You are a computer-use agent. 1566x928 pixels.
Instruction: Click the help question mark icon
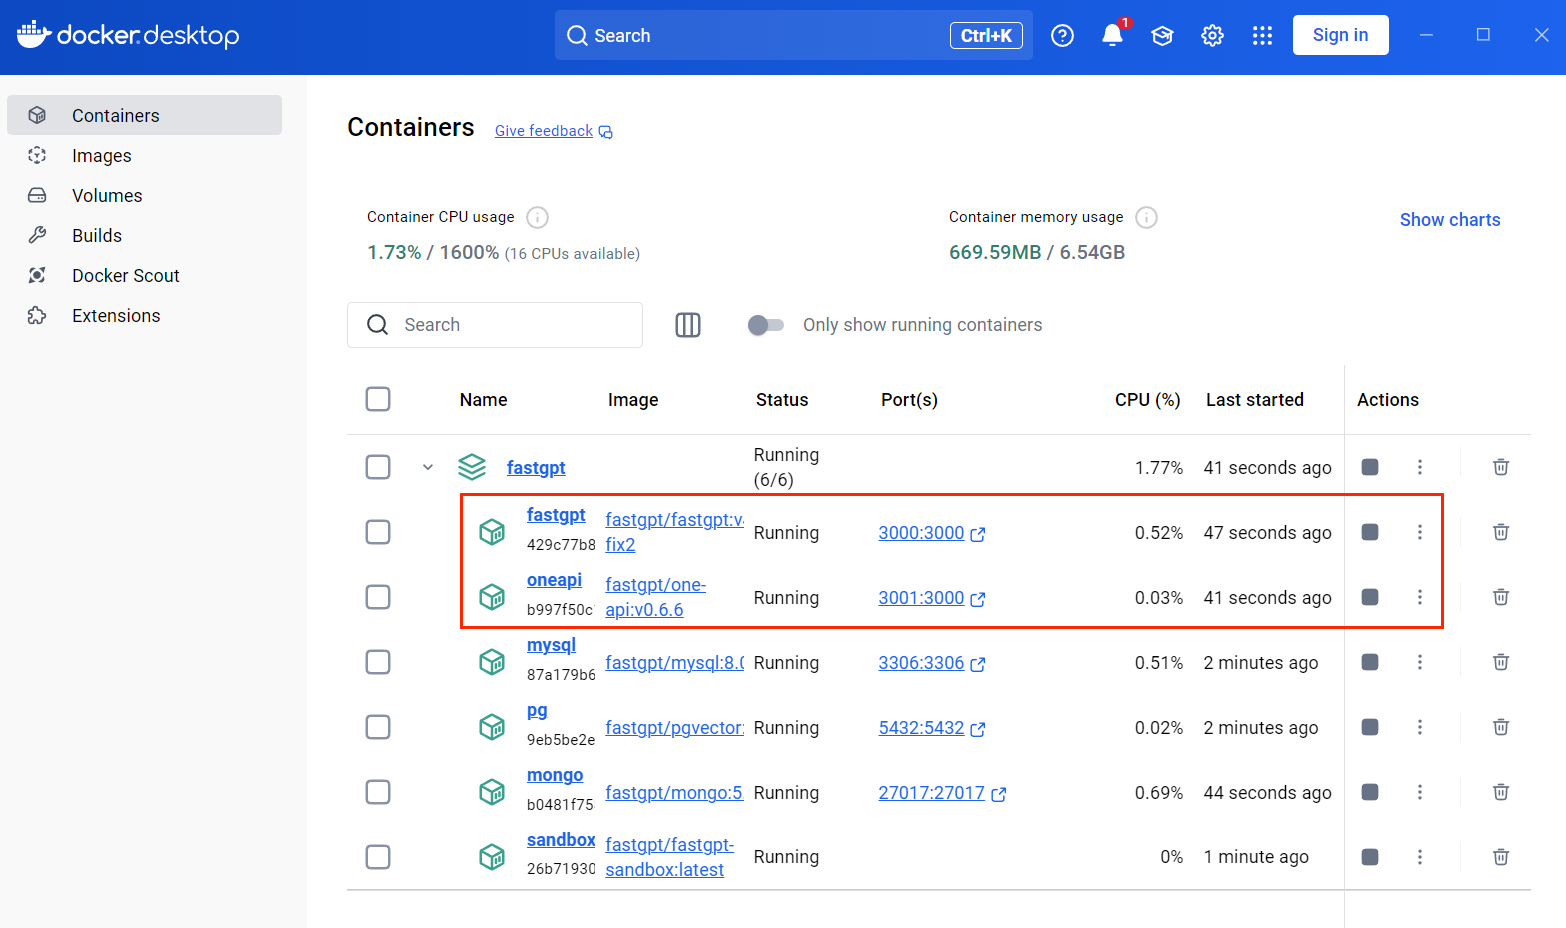[1062, 36]
